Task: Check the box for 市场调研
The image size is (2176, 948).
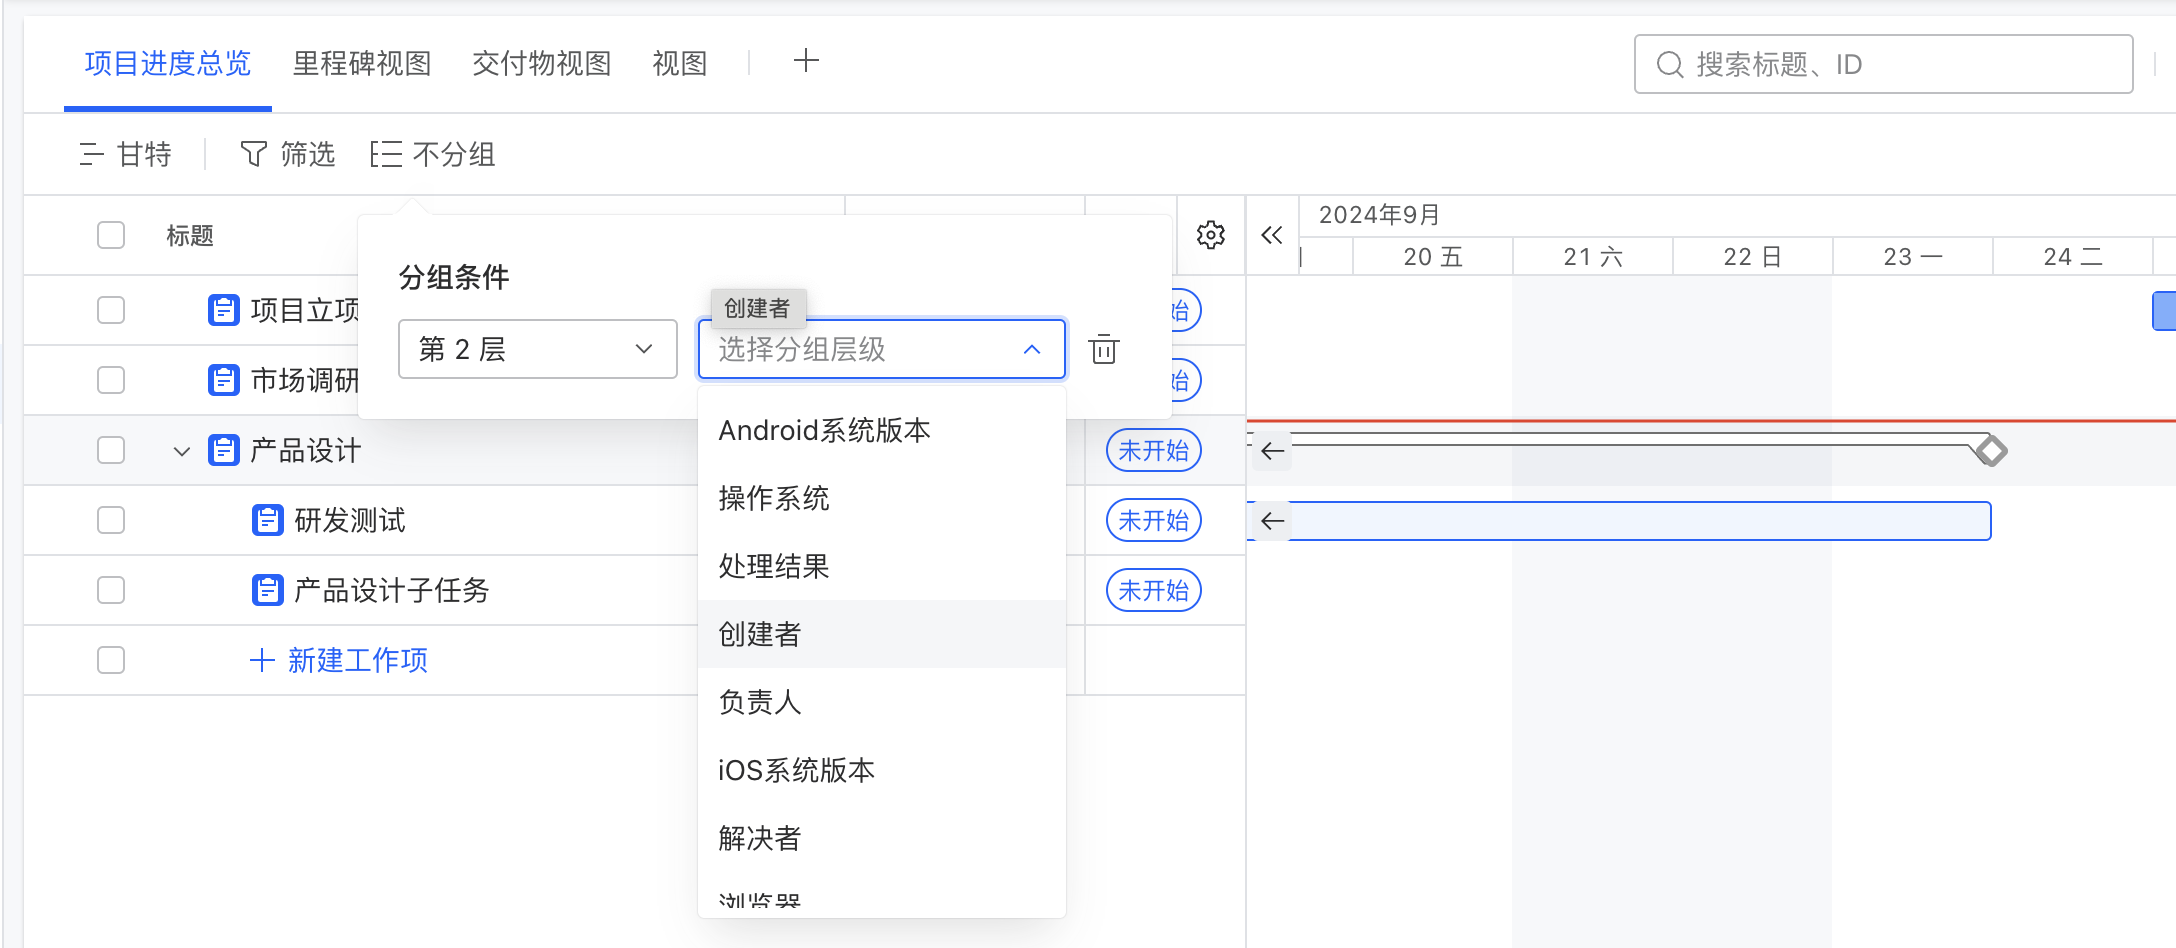Action: (111, 380)
